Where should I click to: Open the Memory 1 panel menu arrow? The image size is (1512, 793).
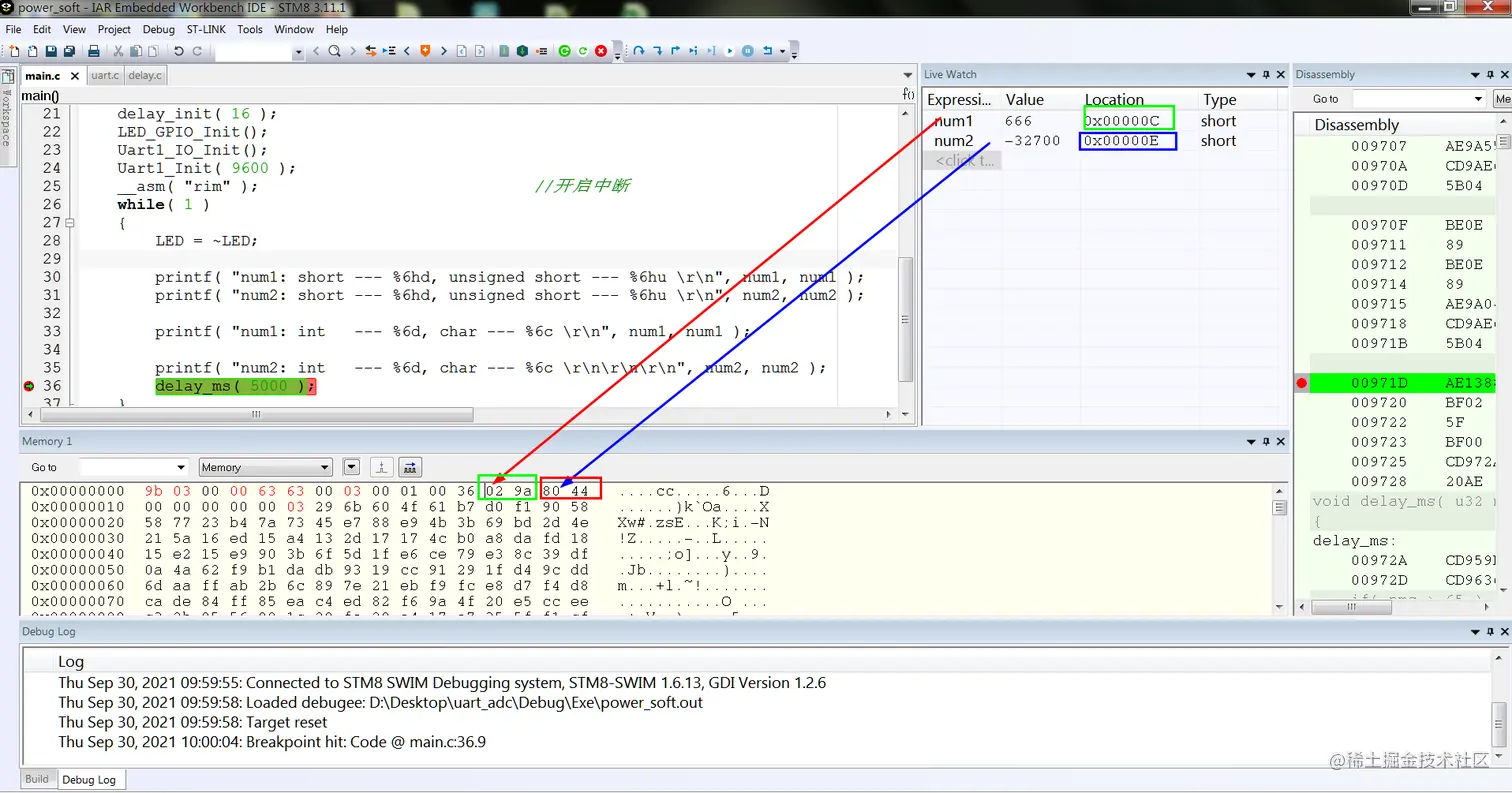1251,441
